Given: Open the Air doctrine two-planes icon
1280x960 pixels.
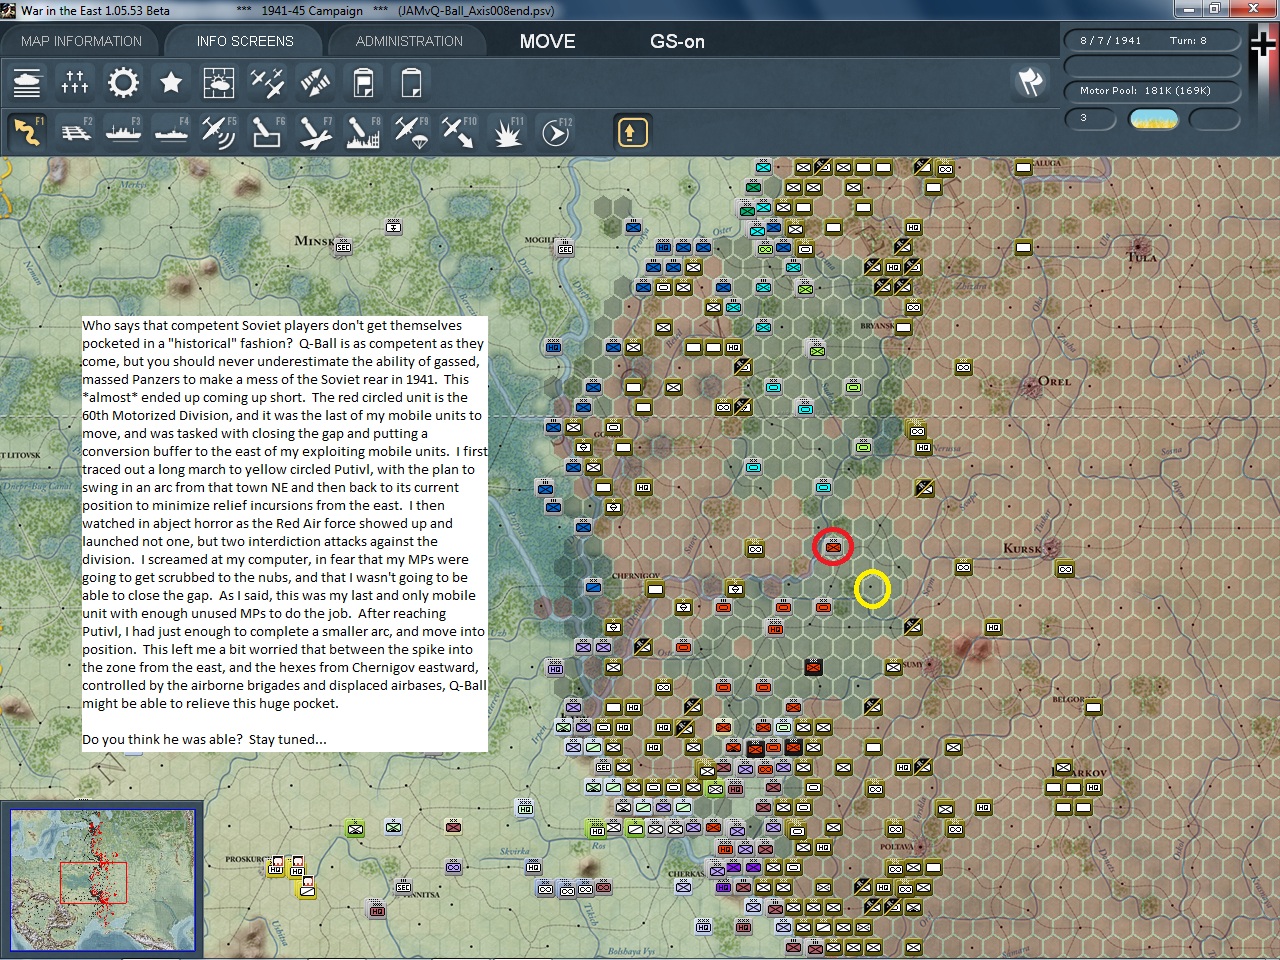Looking at the screenshot, I should point(267,82).
